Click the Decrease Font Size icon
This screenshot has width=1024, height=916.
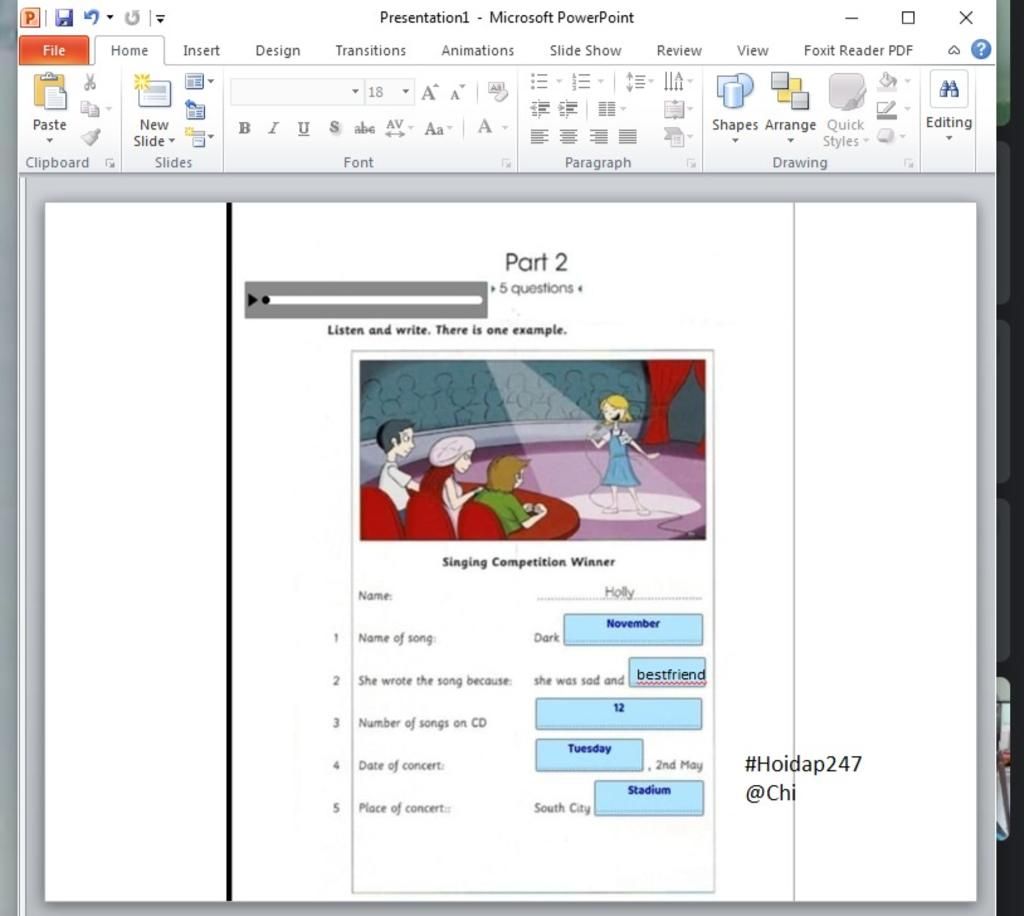tap(458, 93)
